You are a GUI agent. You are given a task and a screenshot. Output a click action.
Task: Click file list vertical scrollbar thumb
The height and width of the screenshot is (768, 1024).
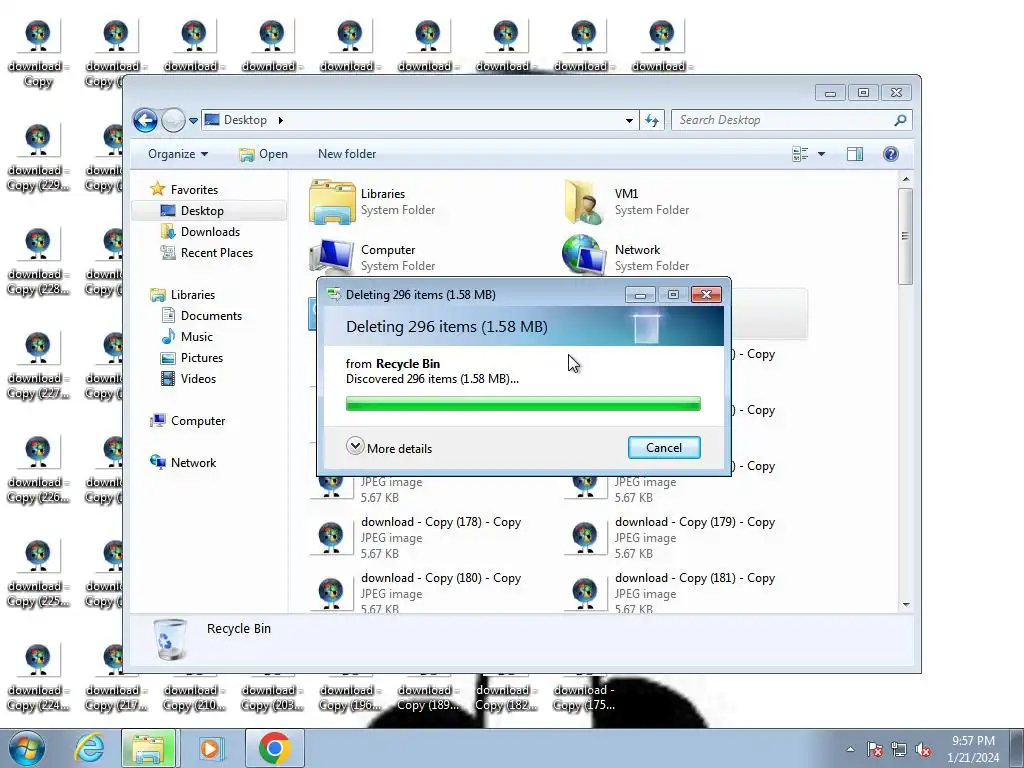(x=905, y=236)
